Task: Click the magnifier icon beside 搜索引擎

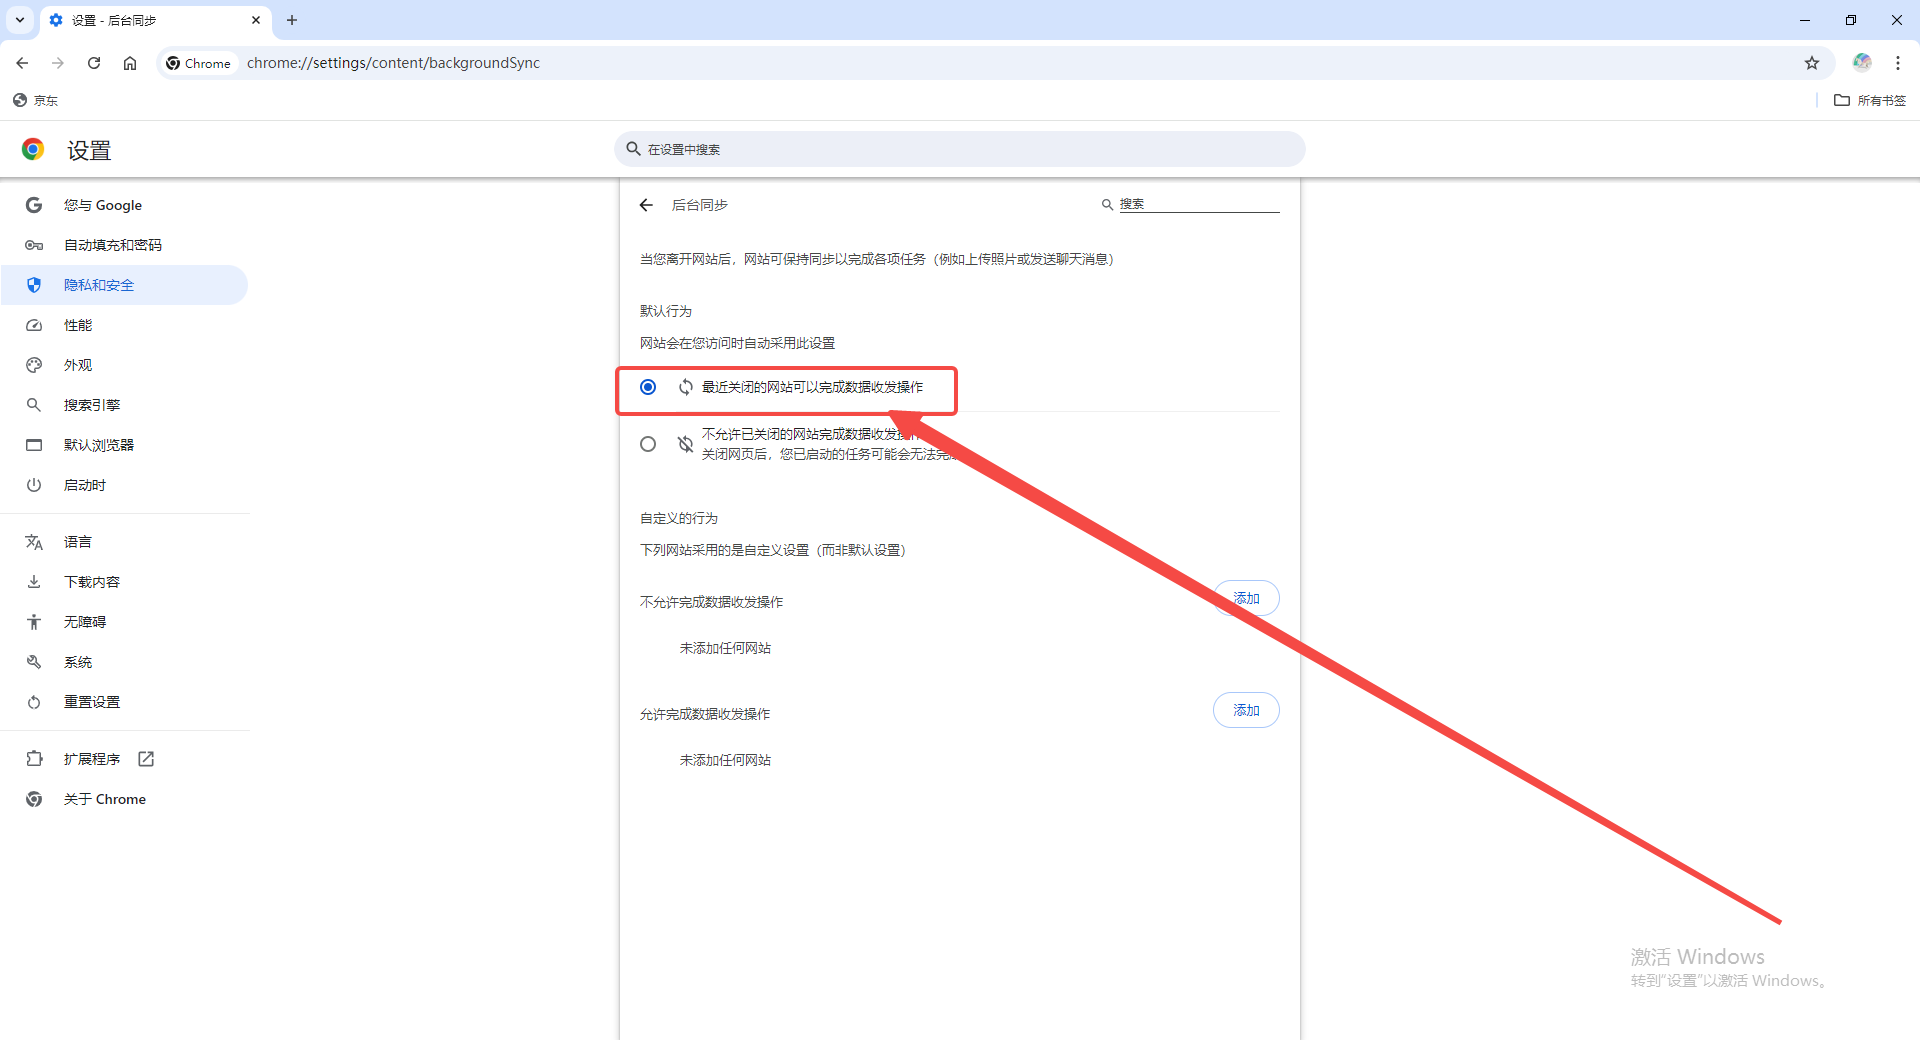Action: (34, 405)
